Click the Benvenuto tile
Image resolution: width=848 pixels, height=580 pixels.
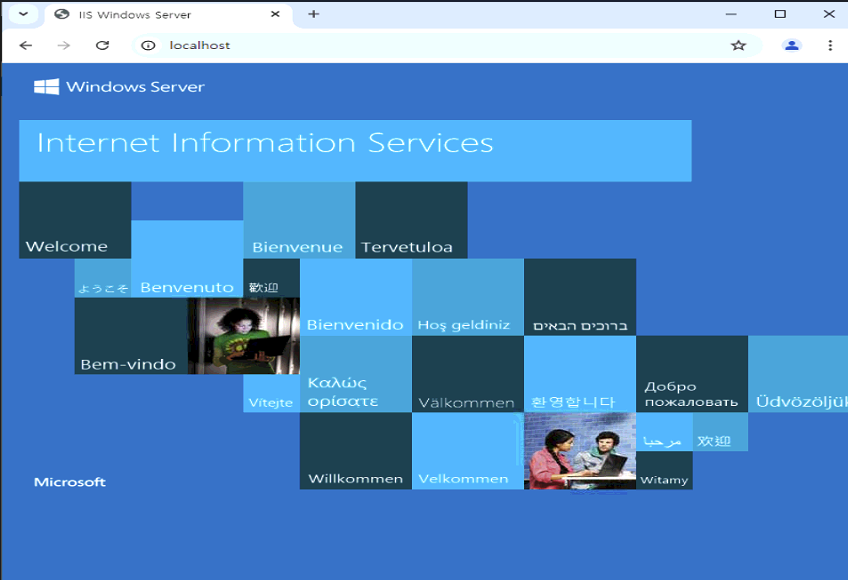[187, 259]
